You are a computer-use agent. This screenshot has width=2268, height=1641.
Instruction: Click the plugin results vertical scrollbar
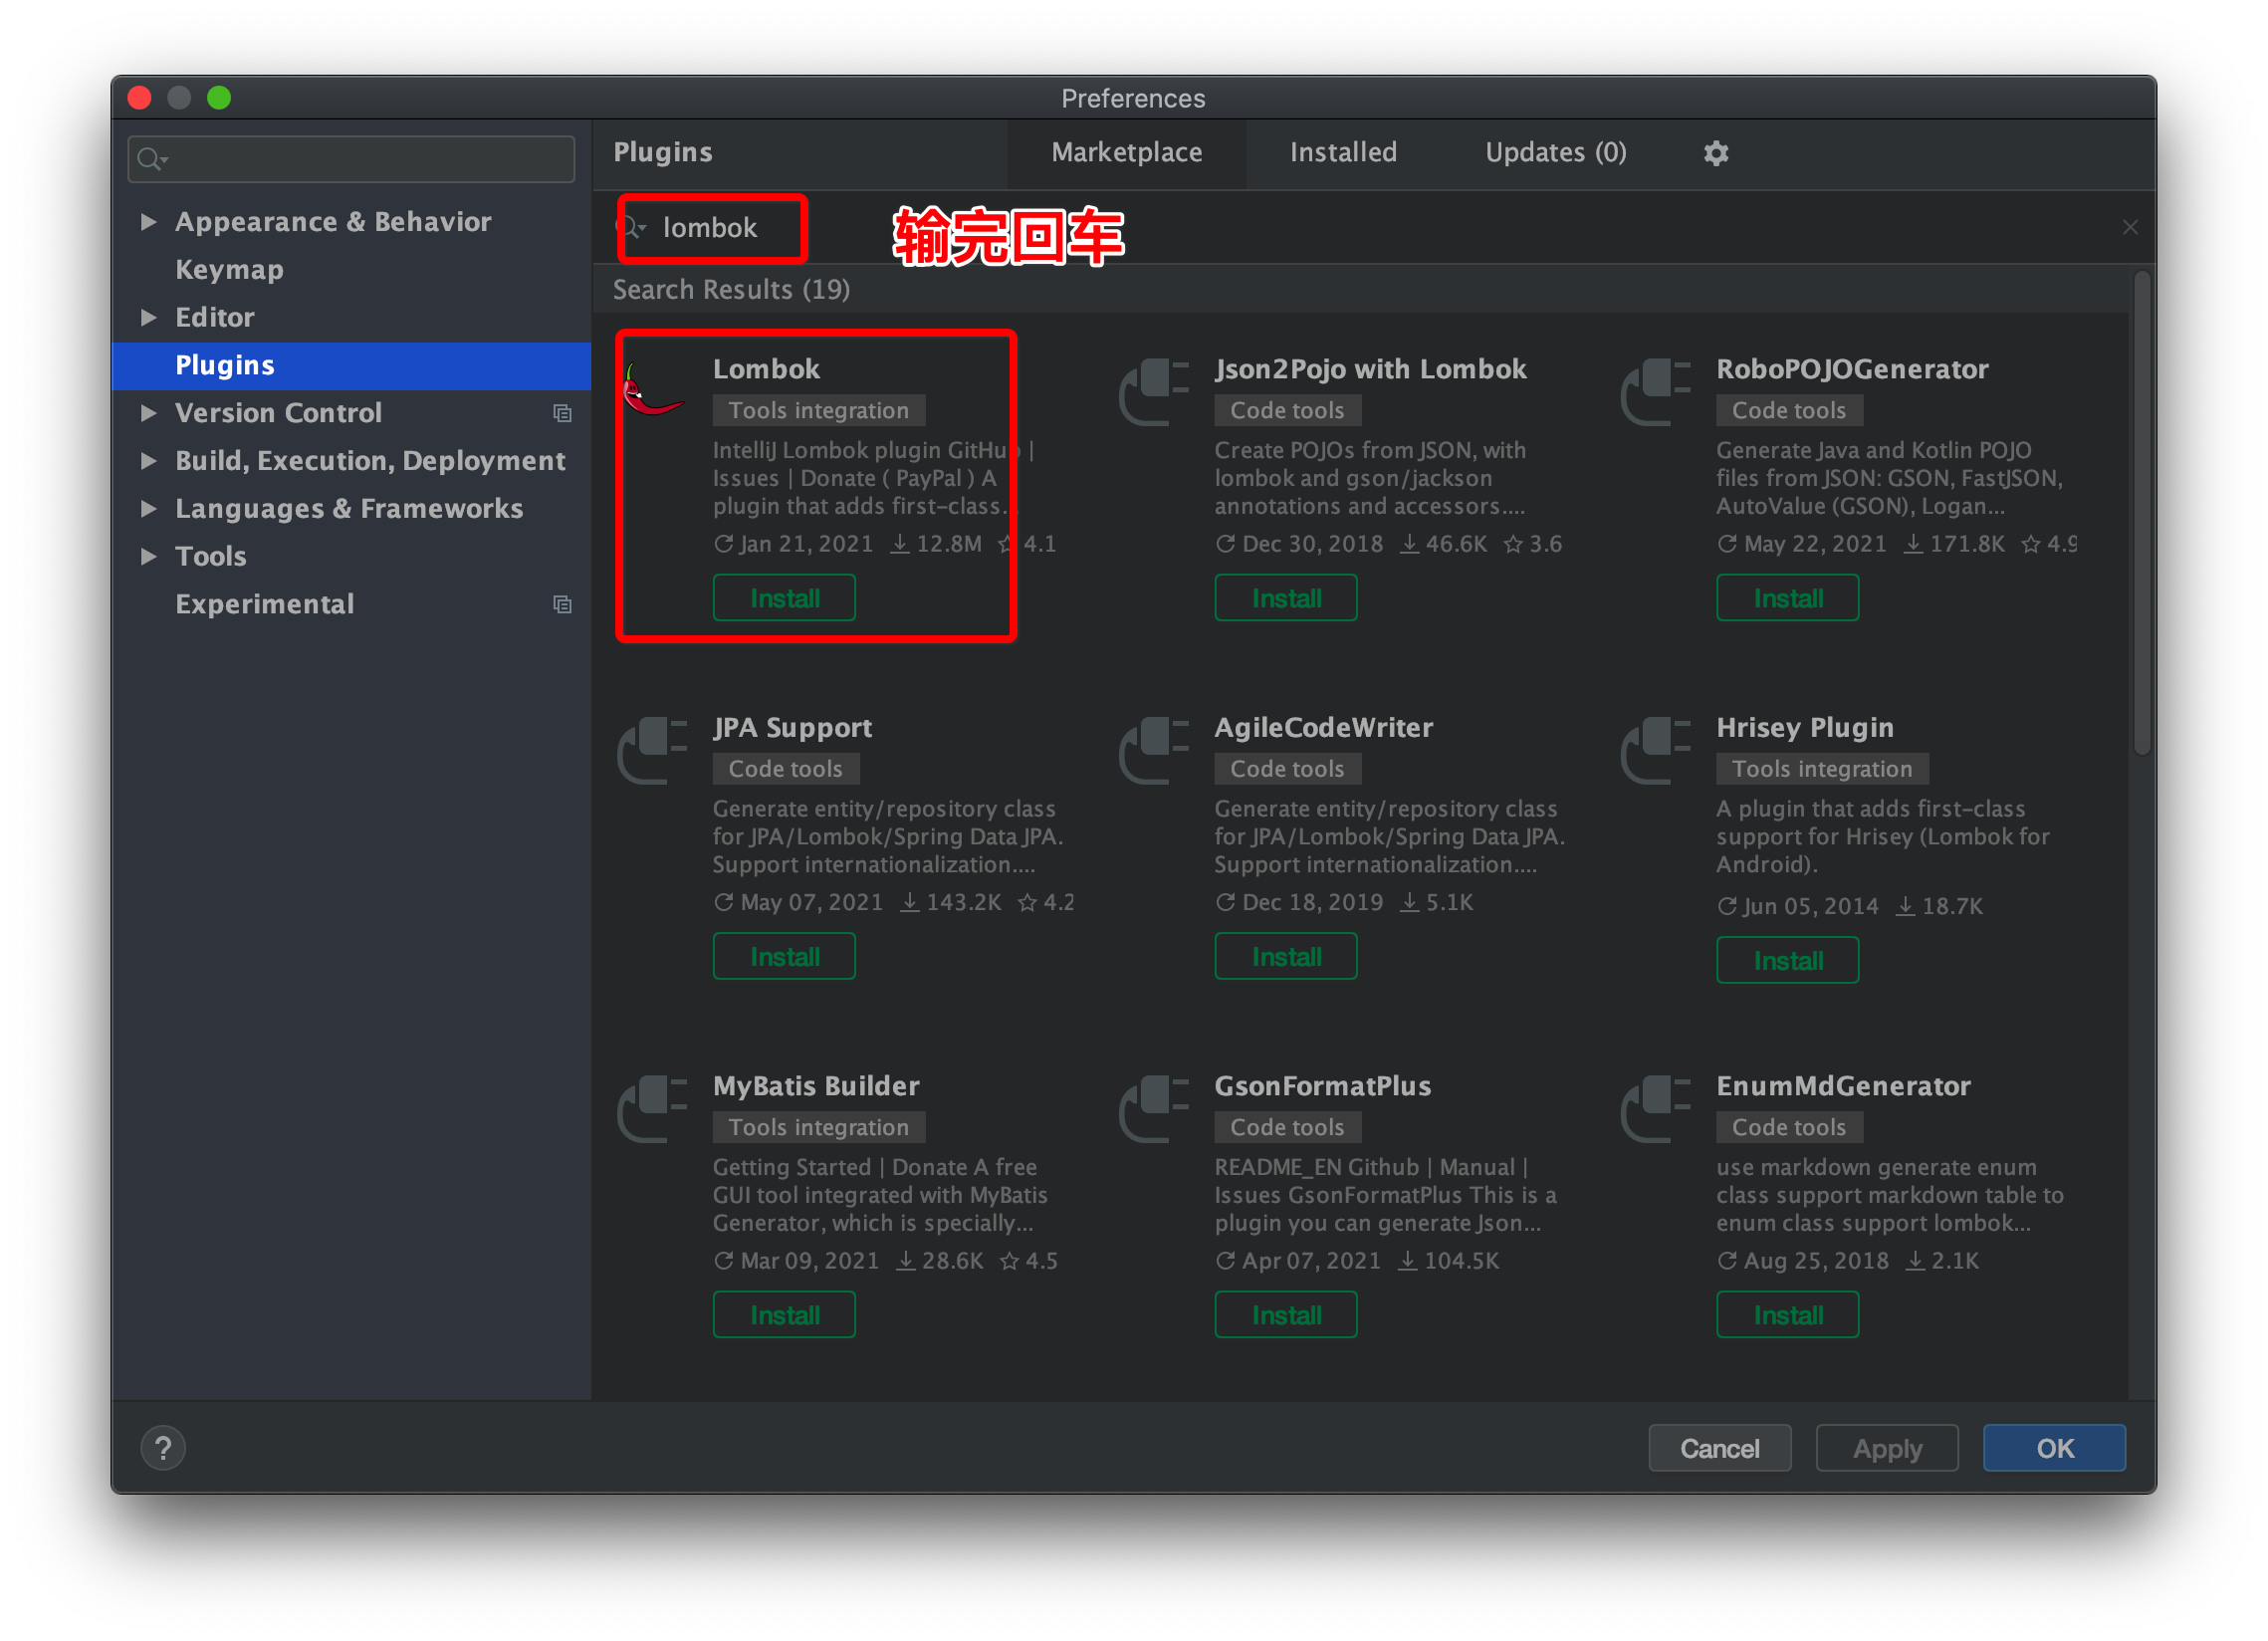point(2141,513)
